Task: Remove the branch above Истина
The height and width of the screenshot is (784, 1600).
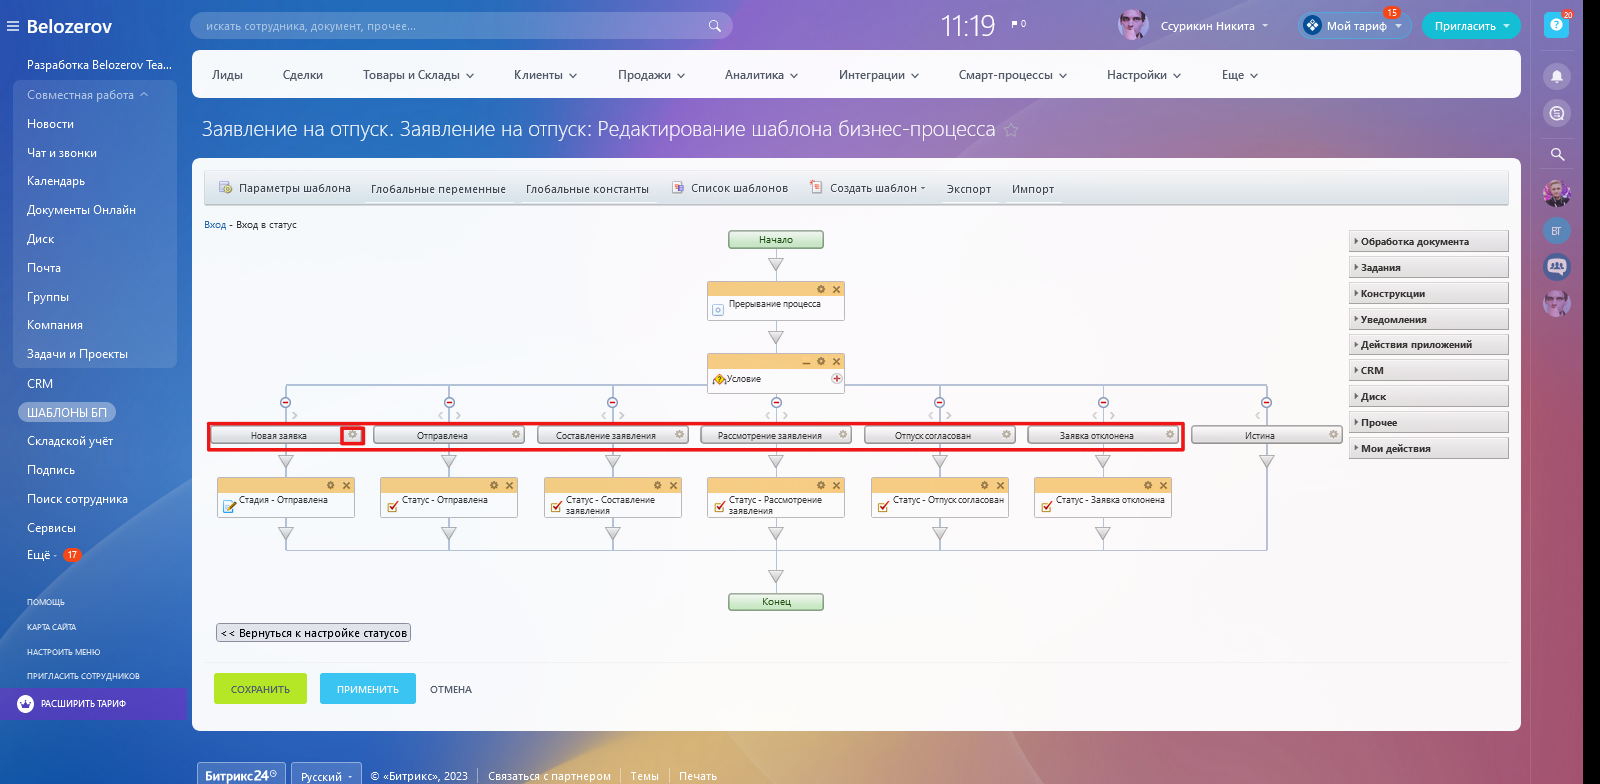Action: [1266, 403]
